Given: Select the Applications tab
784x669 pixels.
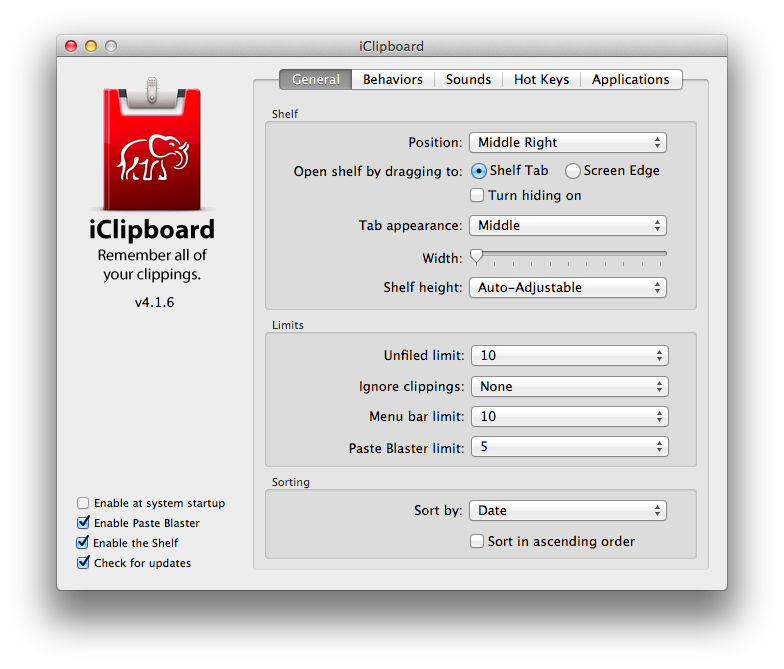Looking at the screenshot, I should tap(630, 80).
